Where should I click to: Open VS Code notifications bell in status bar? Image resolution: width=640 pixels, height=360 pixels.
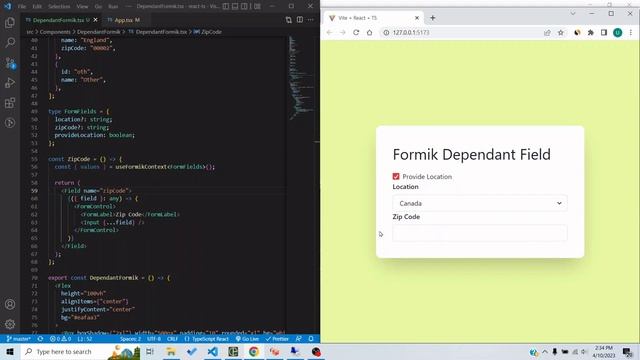tap(311, 339)
